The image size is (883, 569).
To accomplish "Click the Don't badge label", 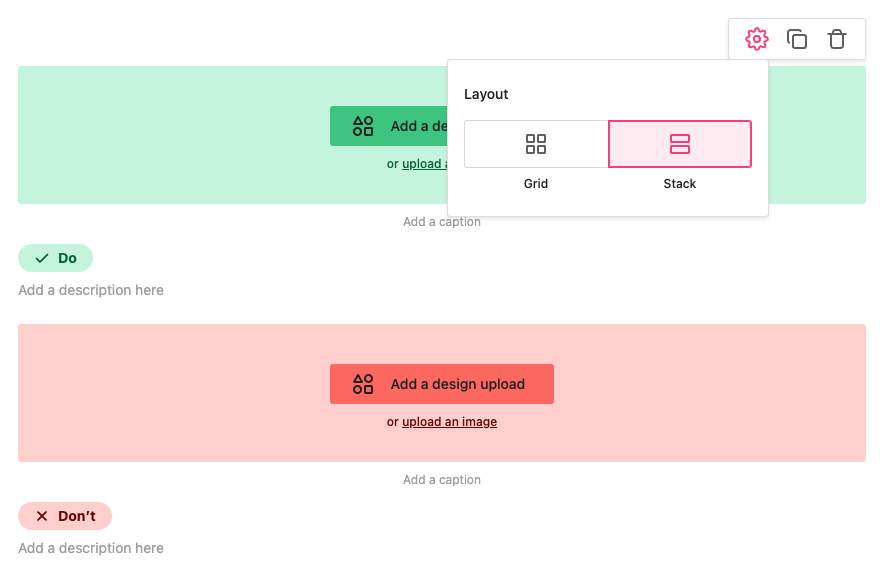I will (x=76, y=516).
